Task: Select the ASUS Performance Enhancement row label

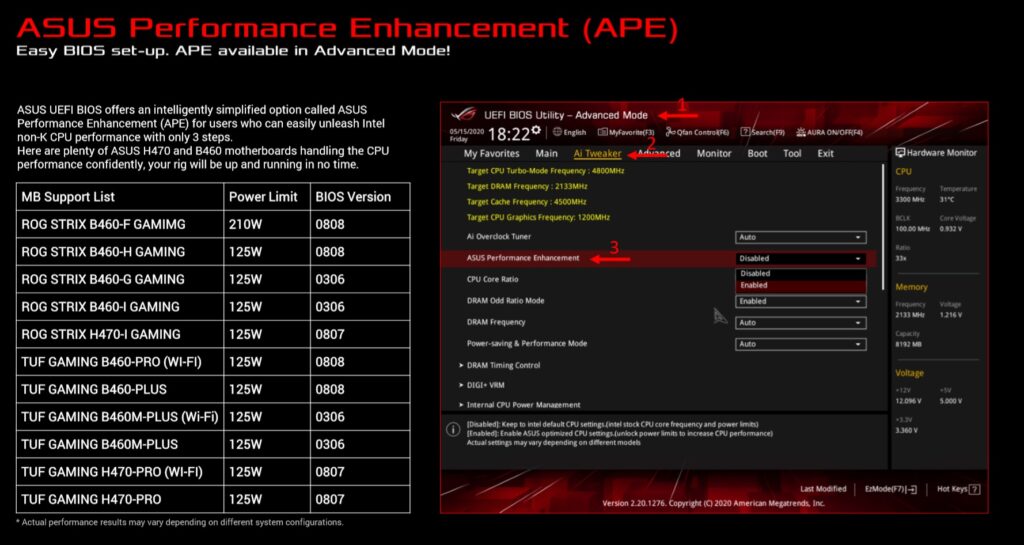Action: tap(522, 258)
